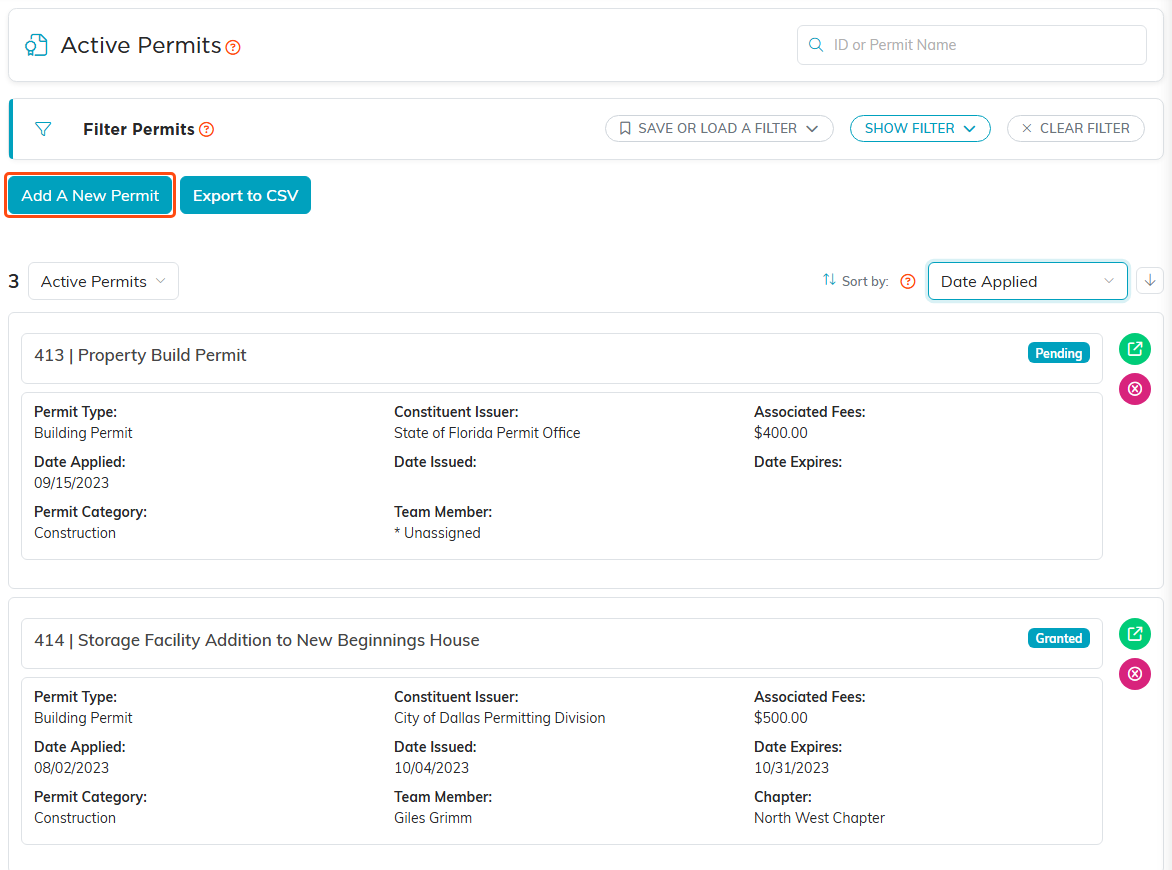The width and height of the screenshot is (1172, 870).
Task: Click Clear Filter button
Action: (1076, 129)
